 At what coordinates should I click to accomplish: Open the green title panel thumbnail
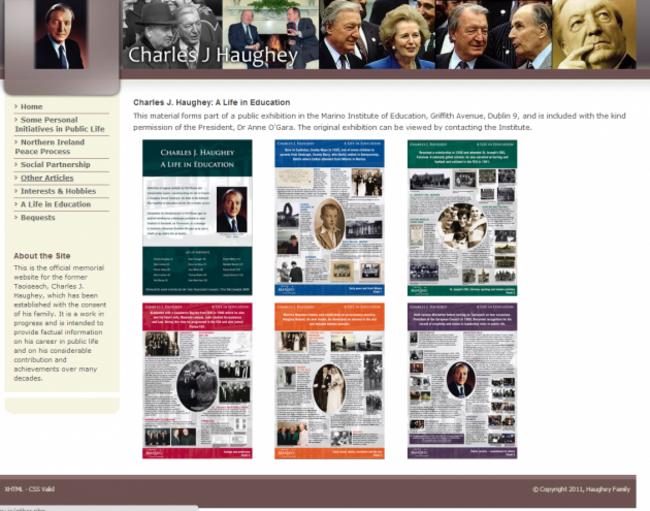coord(197,218)
